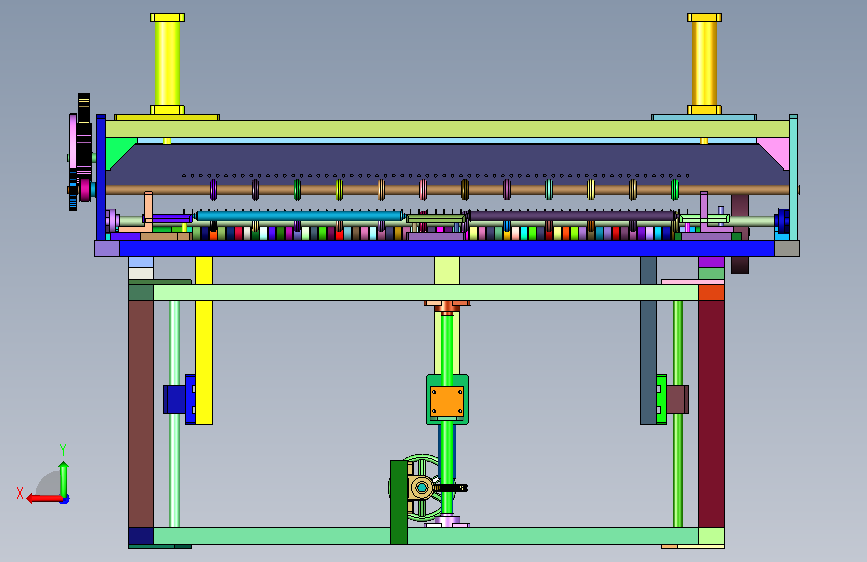Select the green triangular gusset at top left
Viewport: 867px width, 562px height.
pos(118,150)
